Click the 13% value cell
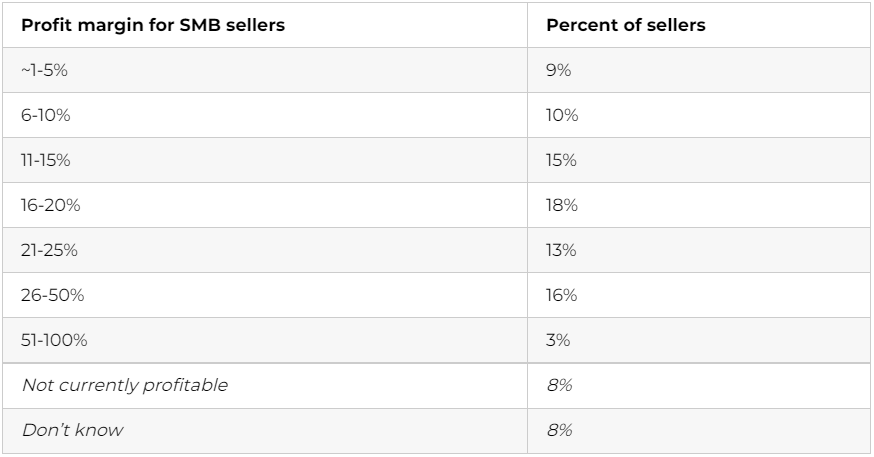The height and width of the screenshot is (457, 874). point(561,251)
